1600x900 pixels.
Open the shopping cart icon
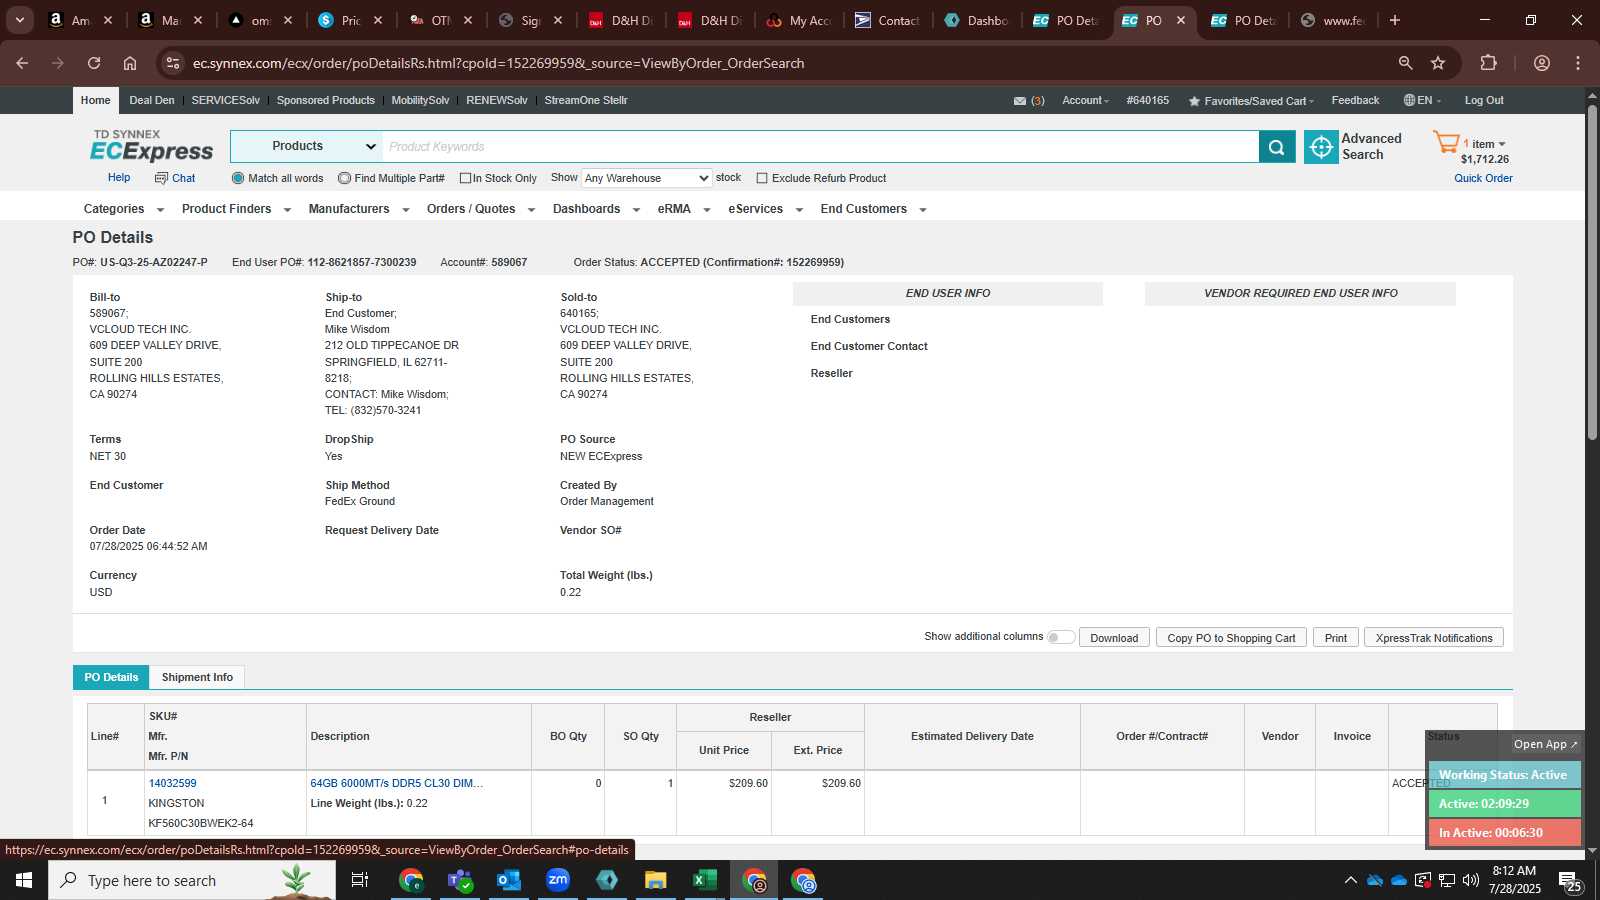[1446, 143]
